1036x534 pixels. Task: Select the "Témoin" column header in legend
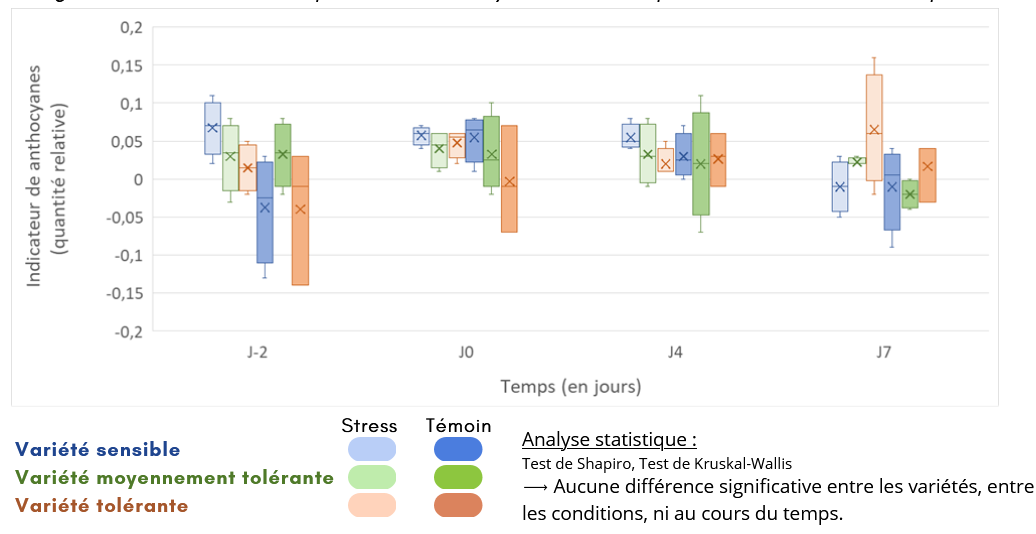(x=458, y=425)
